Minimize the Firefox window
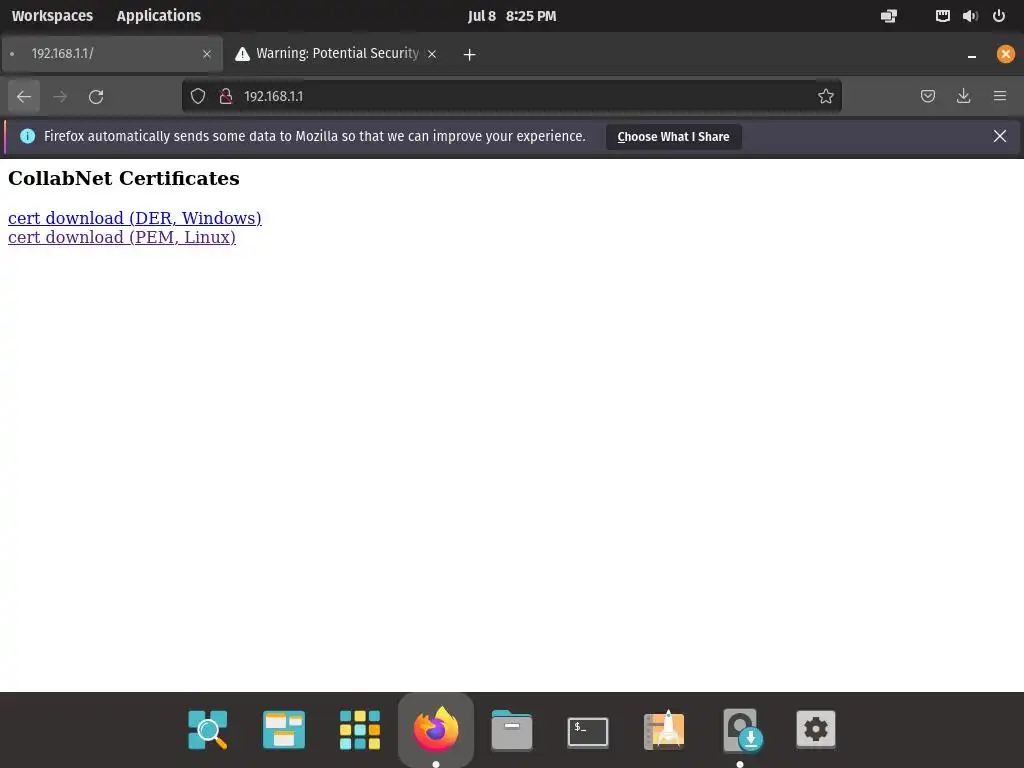 pos(972,55)
